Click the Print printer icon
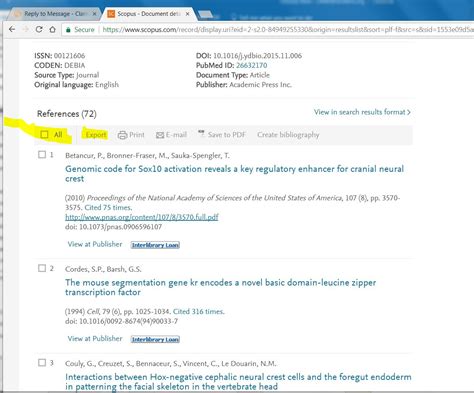 [122, 135]
